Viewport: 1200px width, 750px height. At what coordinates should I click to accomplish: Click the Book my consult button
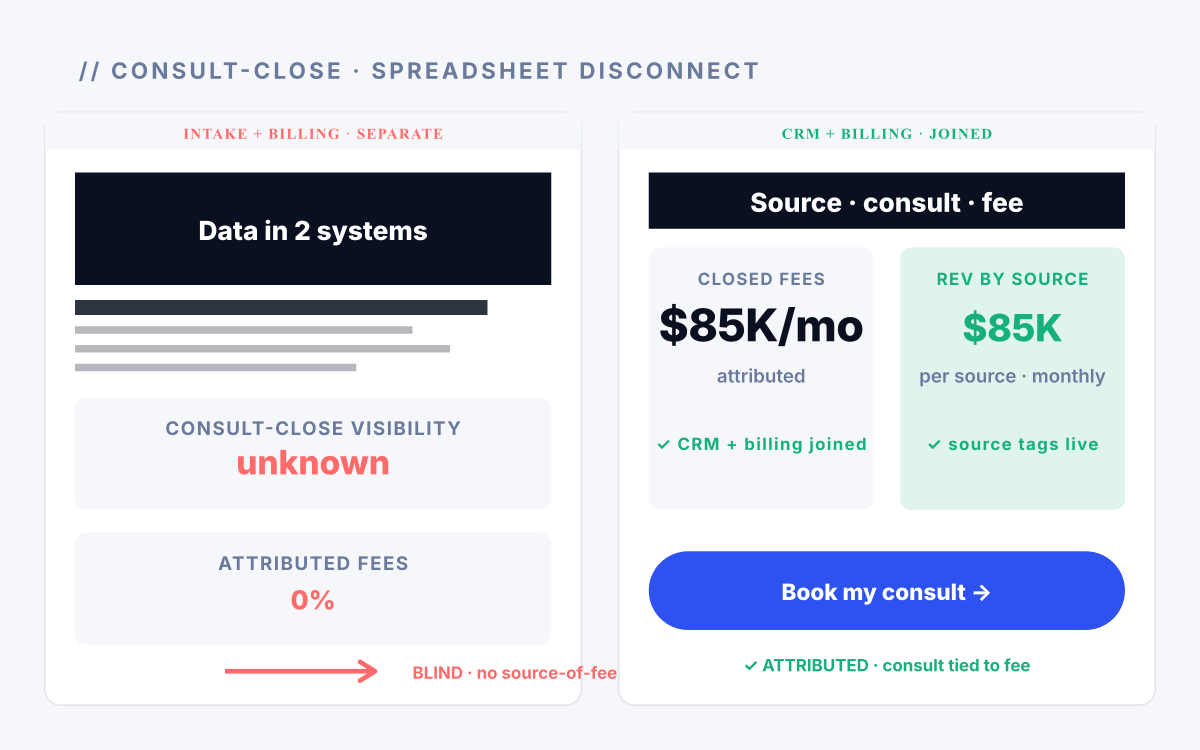point(886,590)
